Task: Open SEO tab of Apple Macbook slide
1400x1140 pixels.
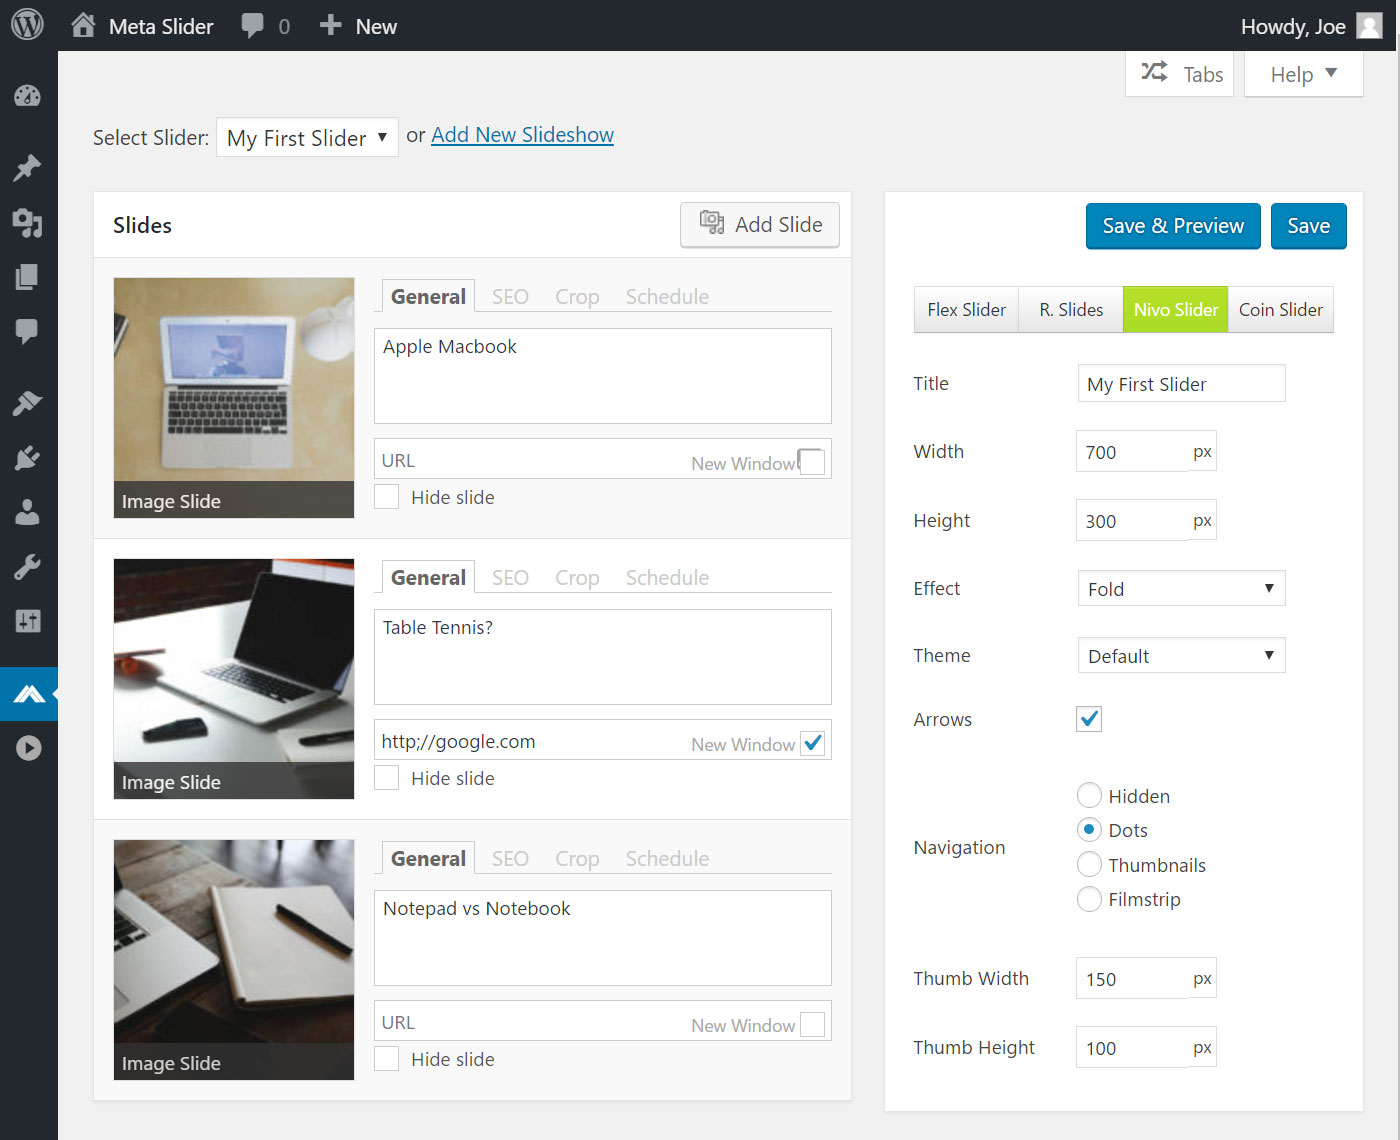Action: point(510,297)
